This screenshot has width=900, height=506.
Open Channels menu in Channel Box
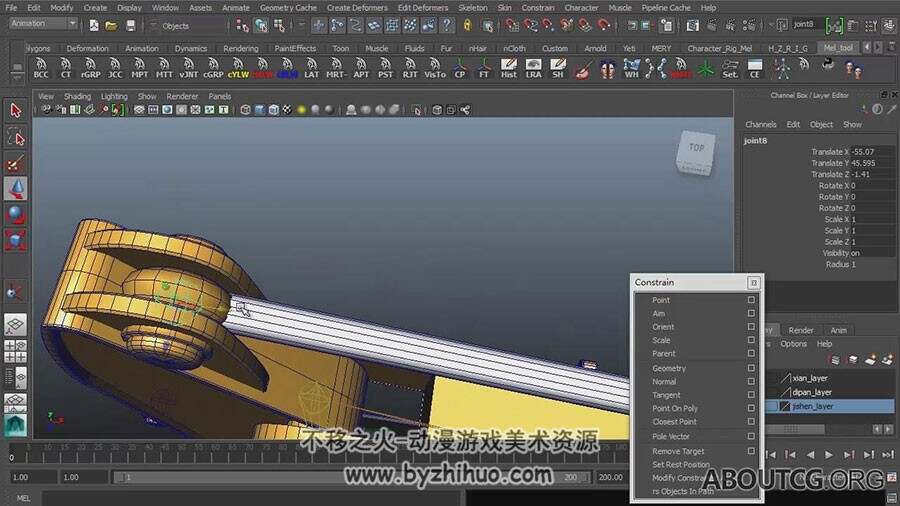coord(761,124)
